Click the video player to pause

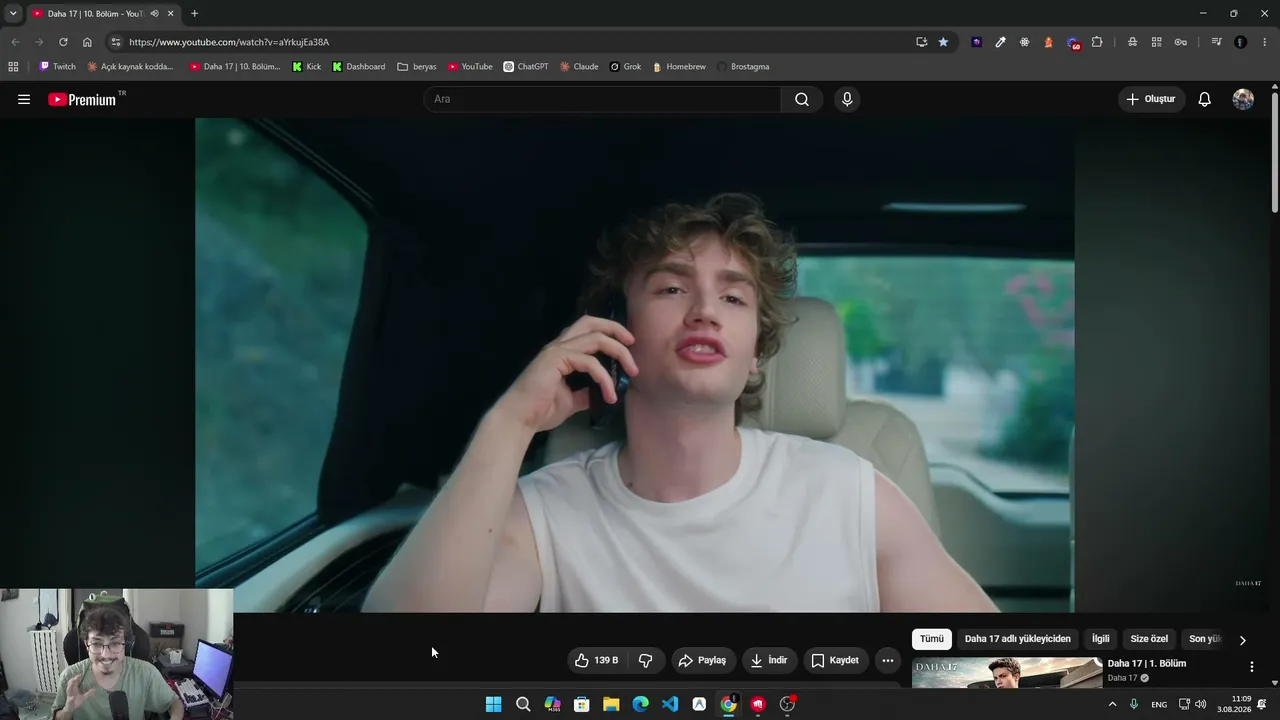635,365
